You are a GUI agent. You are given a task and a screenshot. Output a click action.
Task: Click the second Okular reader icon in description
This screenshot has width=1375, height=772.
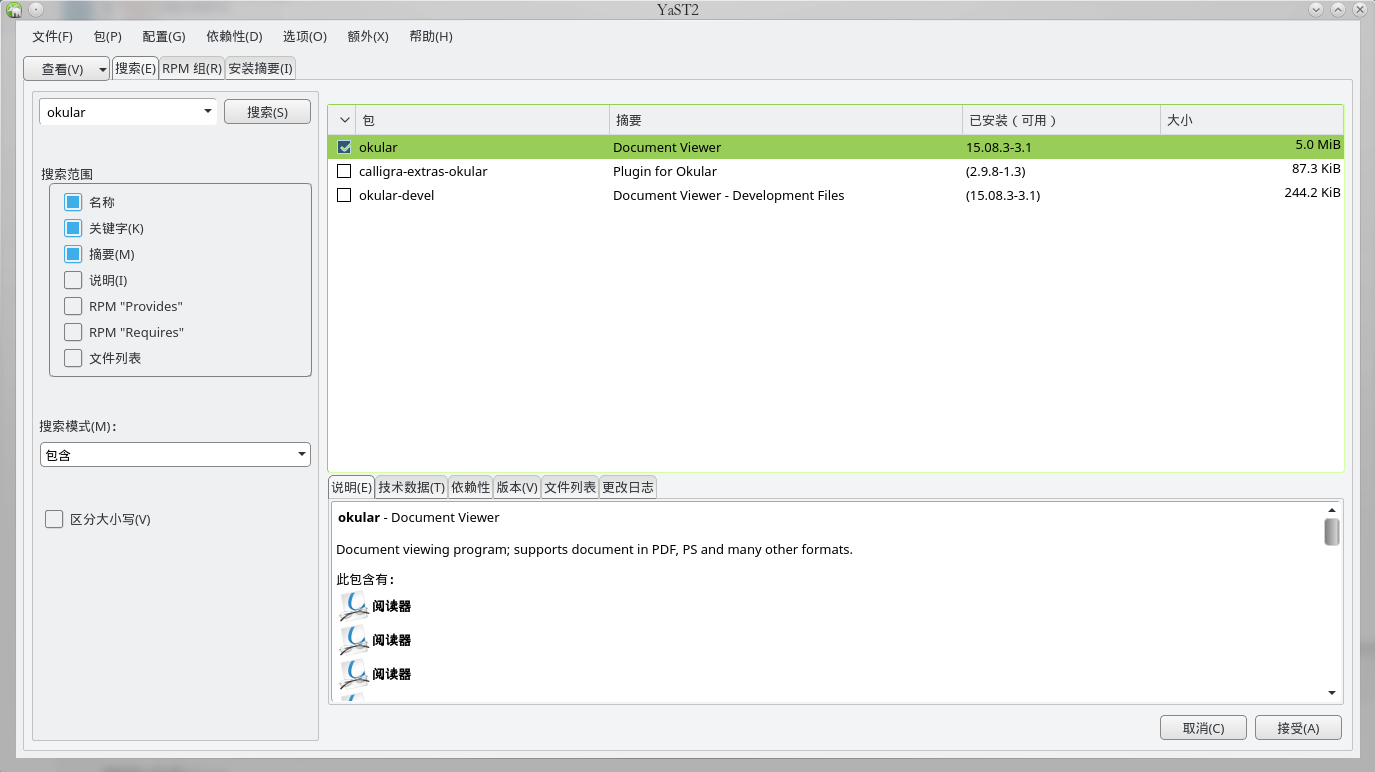tap(354, 641)
